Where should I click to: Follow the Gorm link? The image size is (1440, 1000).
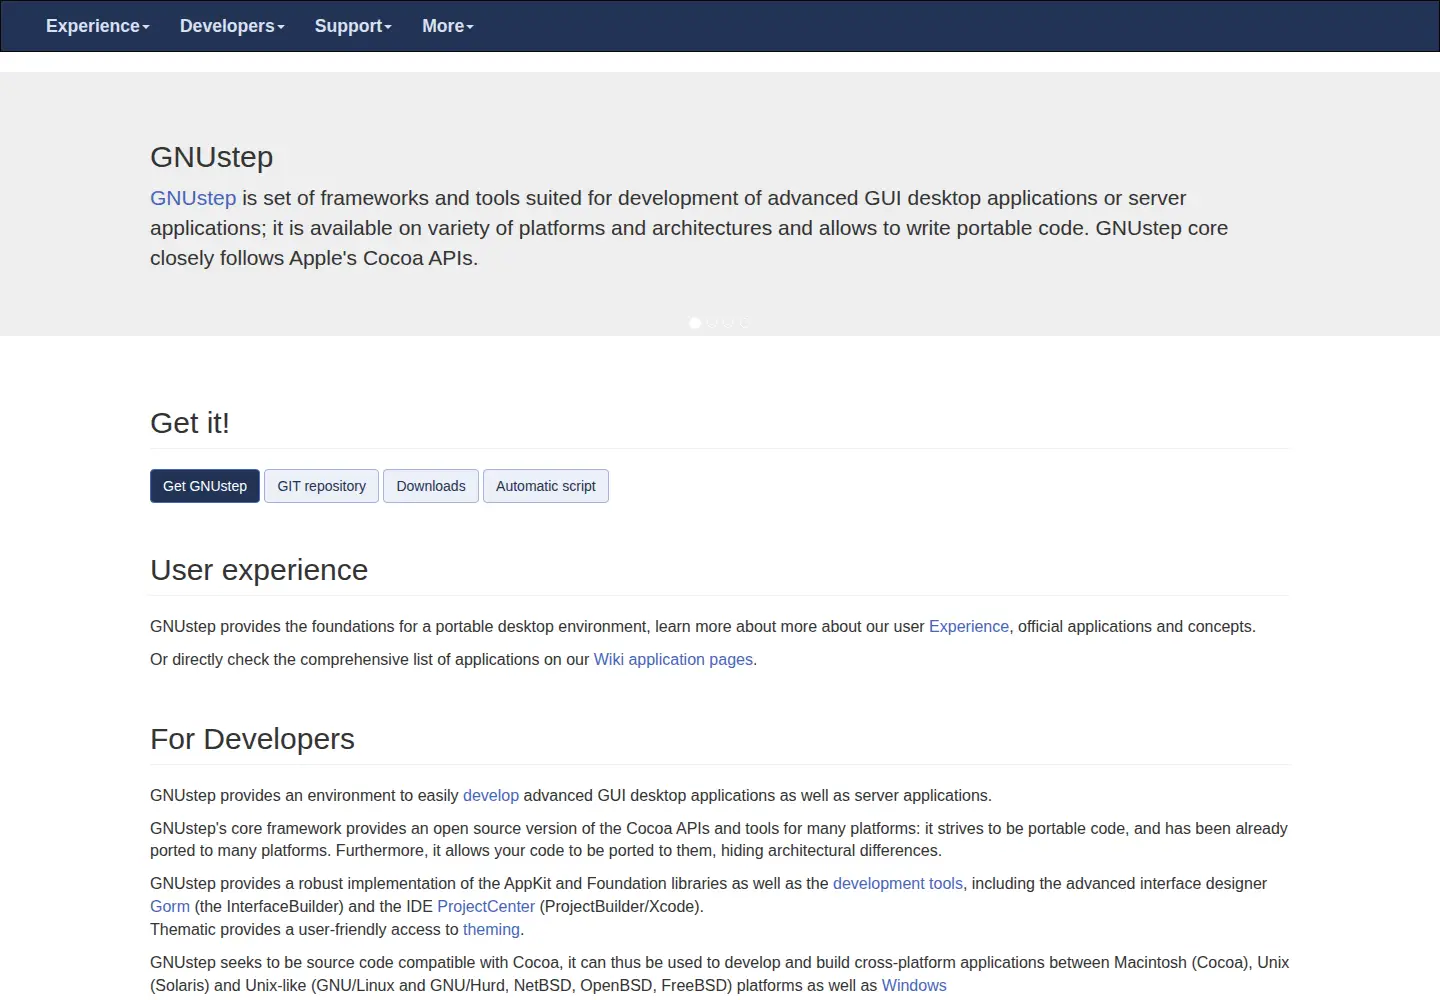click(x=170, y=906)
